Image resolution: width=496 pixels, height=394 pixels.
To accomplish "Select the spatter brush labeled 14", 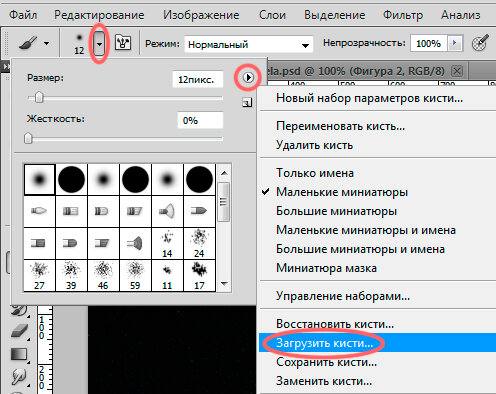I will (x=167, y=243).
